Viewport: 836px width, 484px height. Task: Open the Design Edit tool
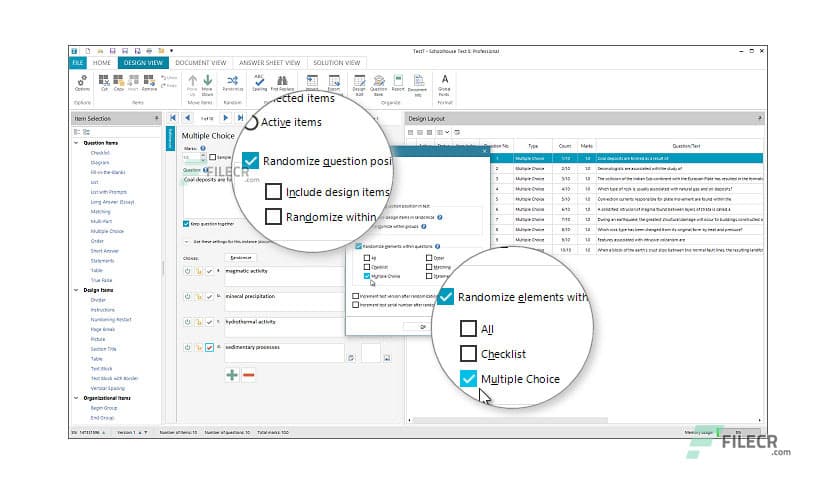click(359, 84)
